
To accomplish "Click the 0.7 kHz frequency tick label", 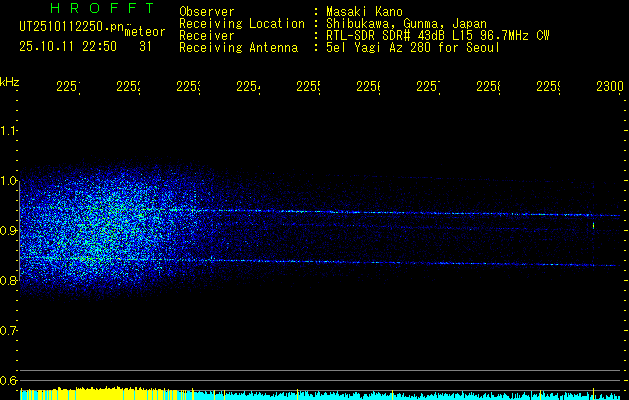I will 8,331.
